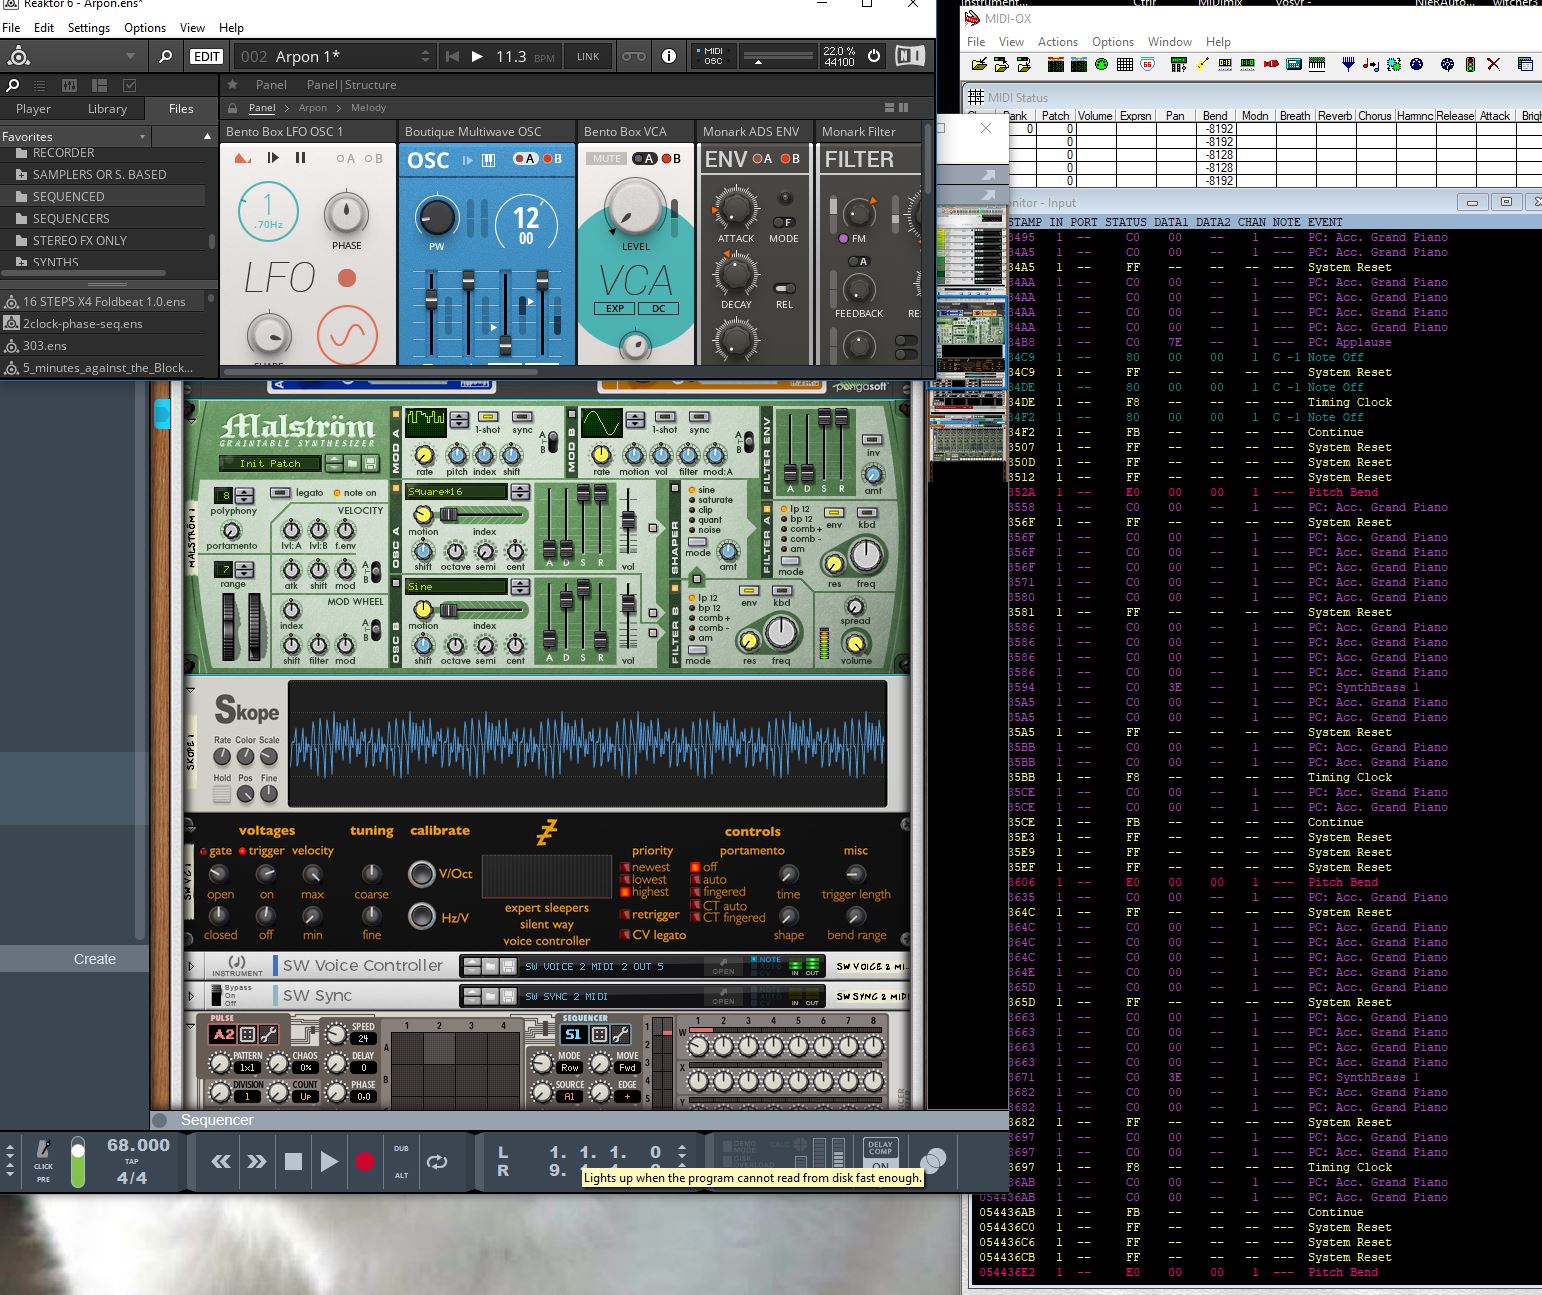
Task: Expand SW Sync device
Action: [x=192, y=996]
